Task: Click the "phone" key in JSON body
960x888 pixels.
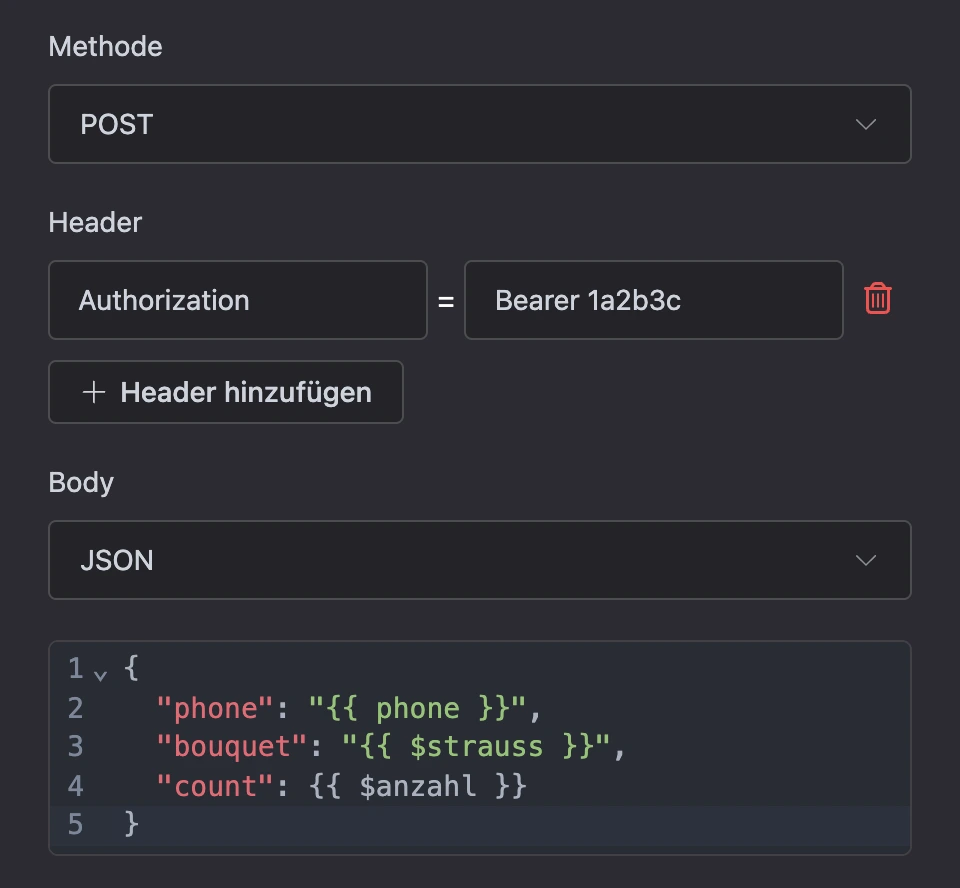Action: pyautogui.click(x=214, y=709)
